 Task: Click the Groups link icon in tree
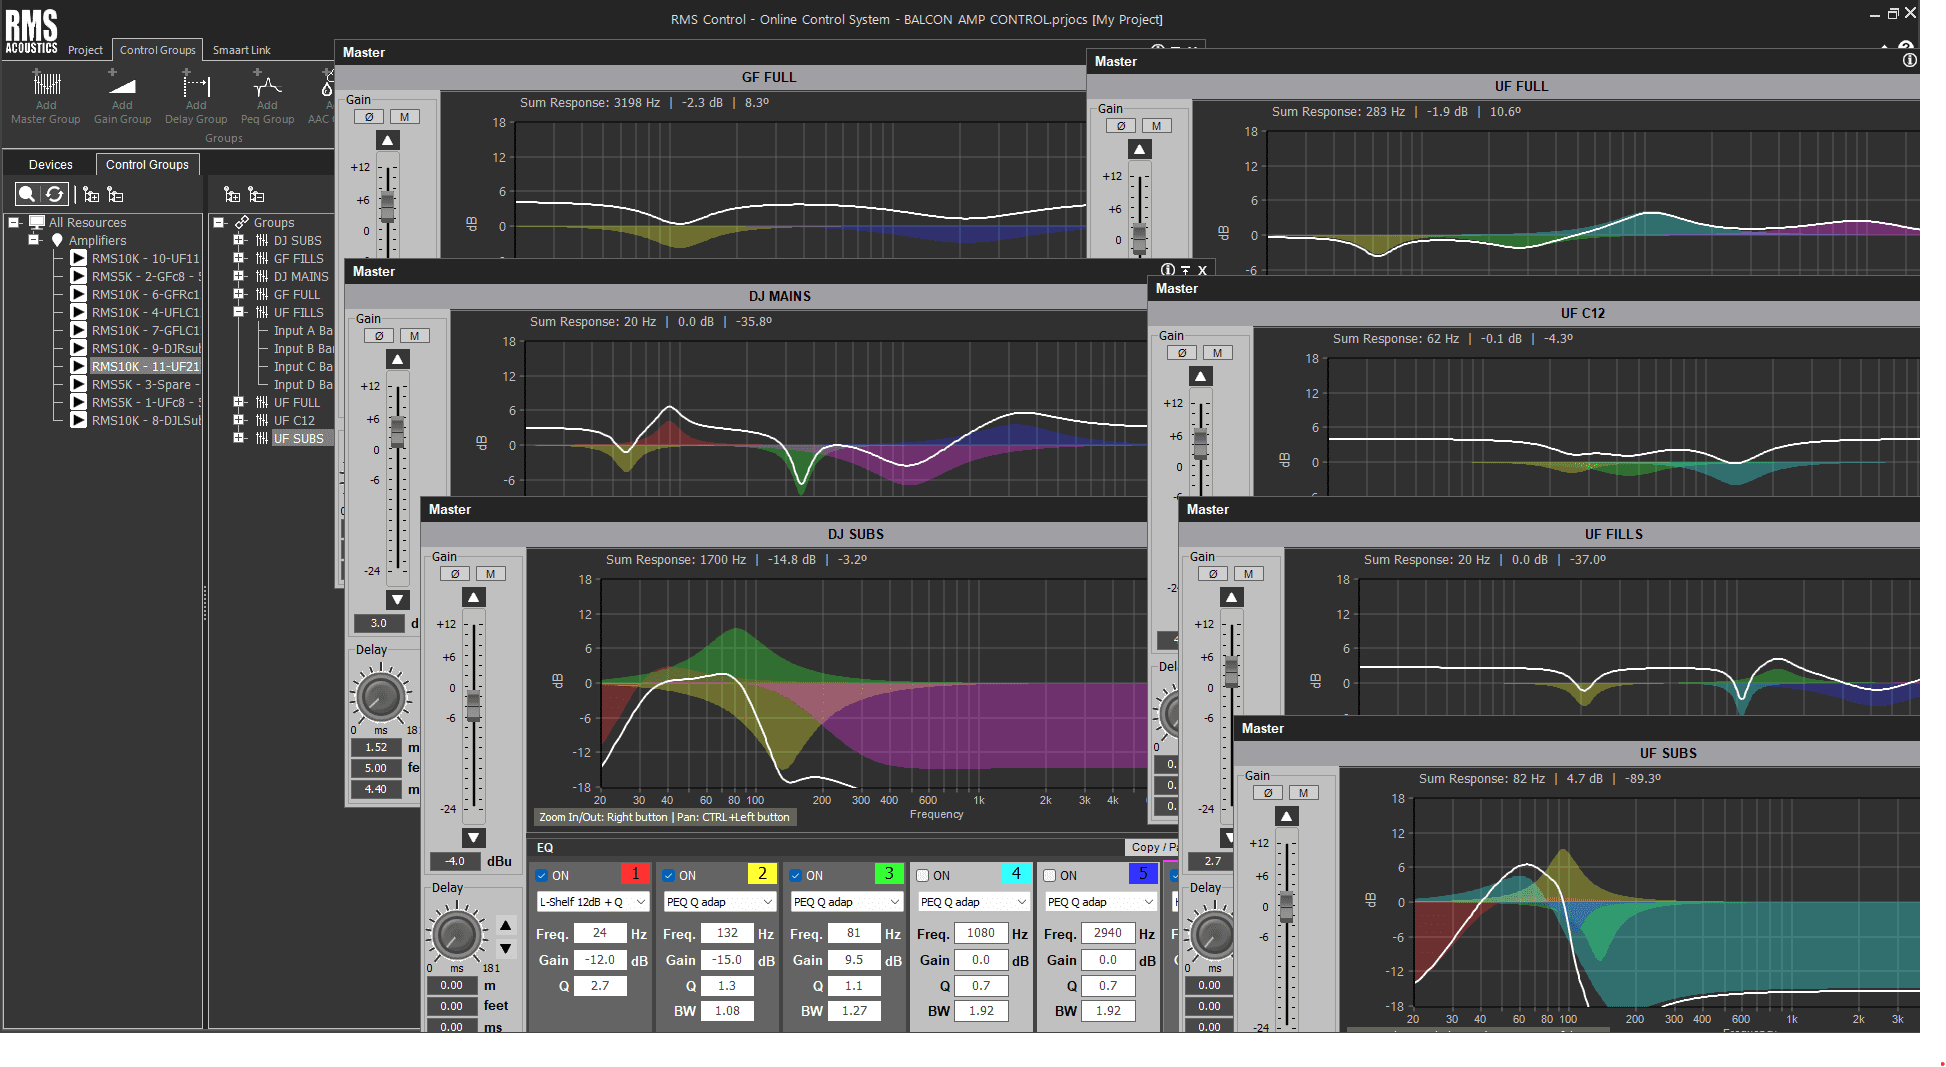click(x=242, y=222)
